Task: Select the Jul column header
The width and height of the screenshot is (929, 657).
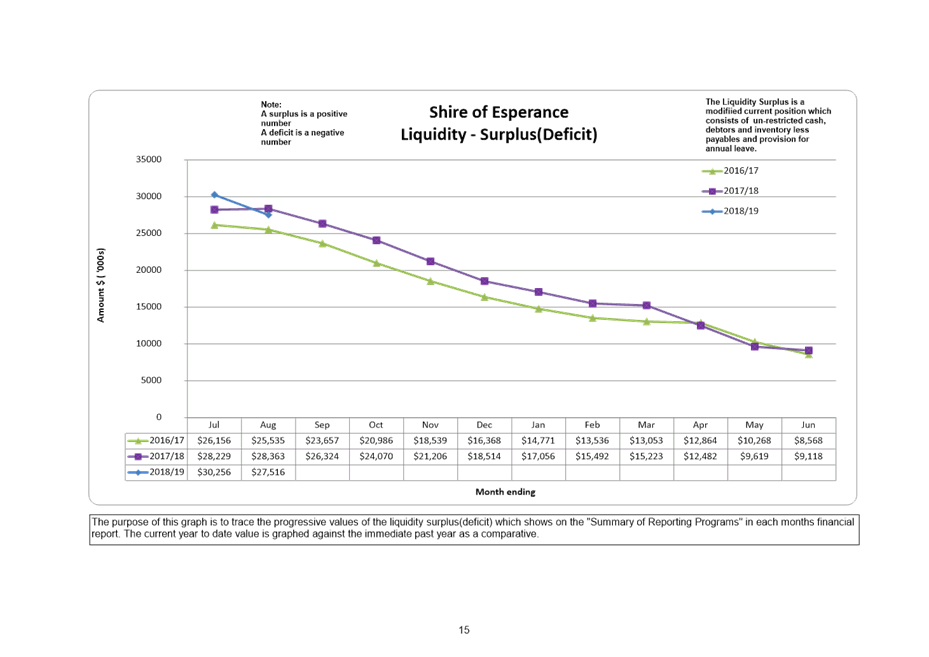Action: click(x=214, y=425)
